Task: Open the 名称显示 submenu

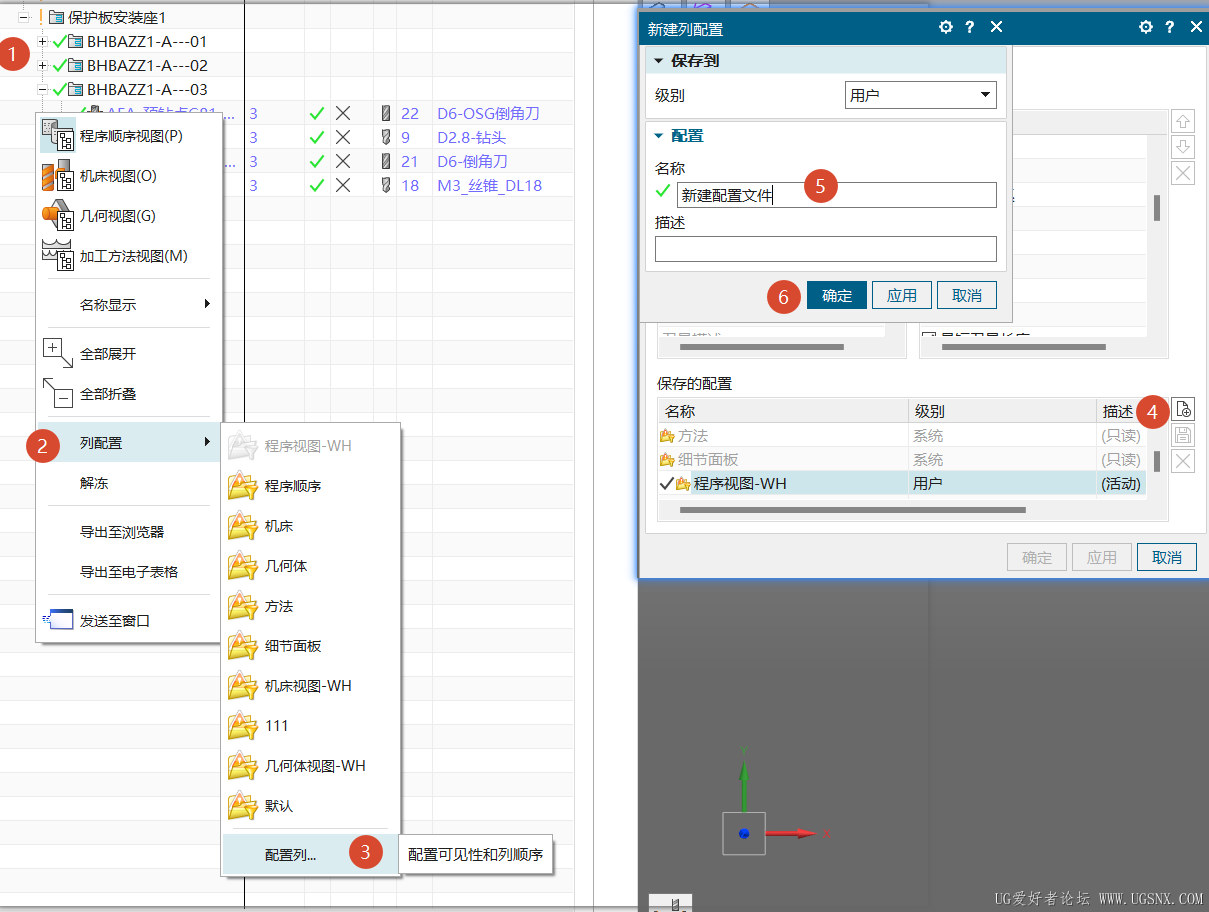Action: point(128,305)
